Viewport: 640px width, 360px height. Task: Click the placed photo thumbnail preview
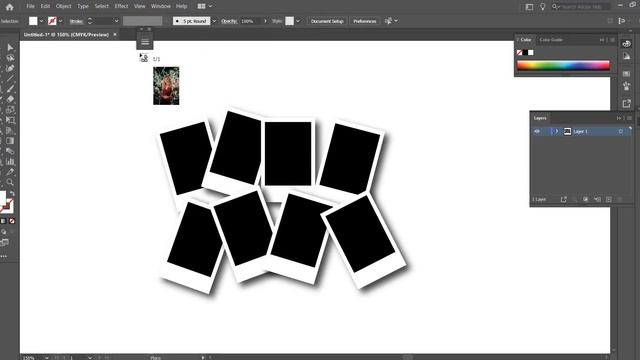tap(166, 86)
